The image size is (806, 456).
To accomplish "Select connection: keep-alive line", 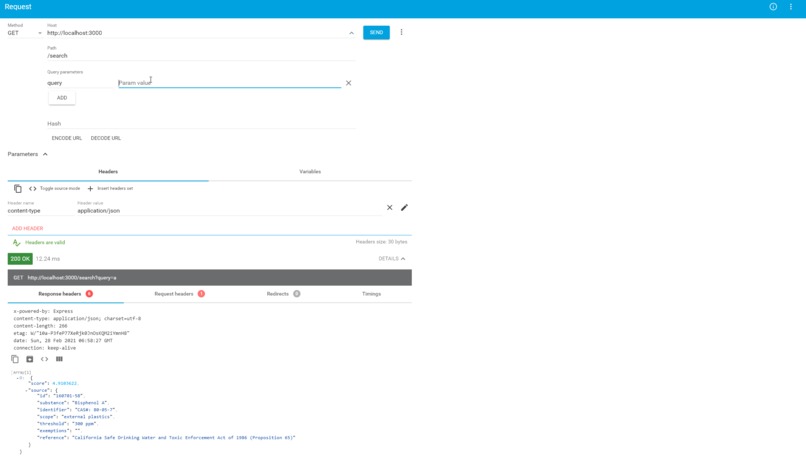I will 44,348.
